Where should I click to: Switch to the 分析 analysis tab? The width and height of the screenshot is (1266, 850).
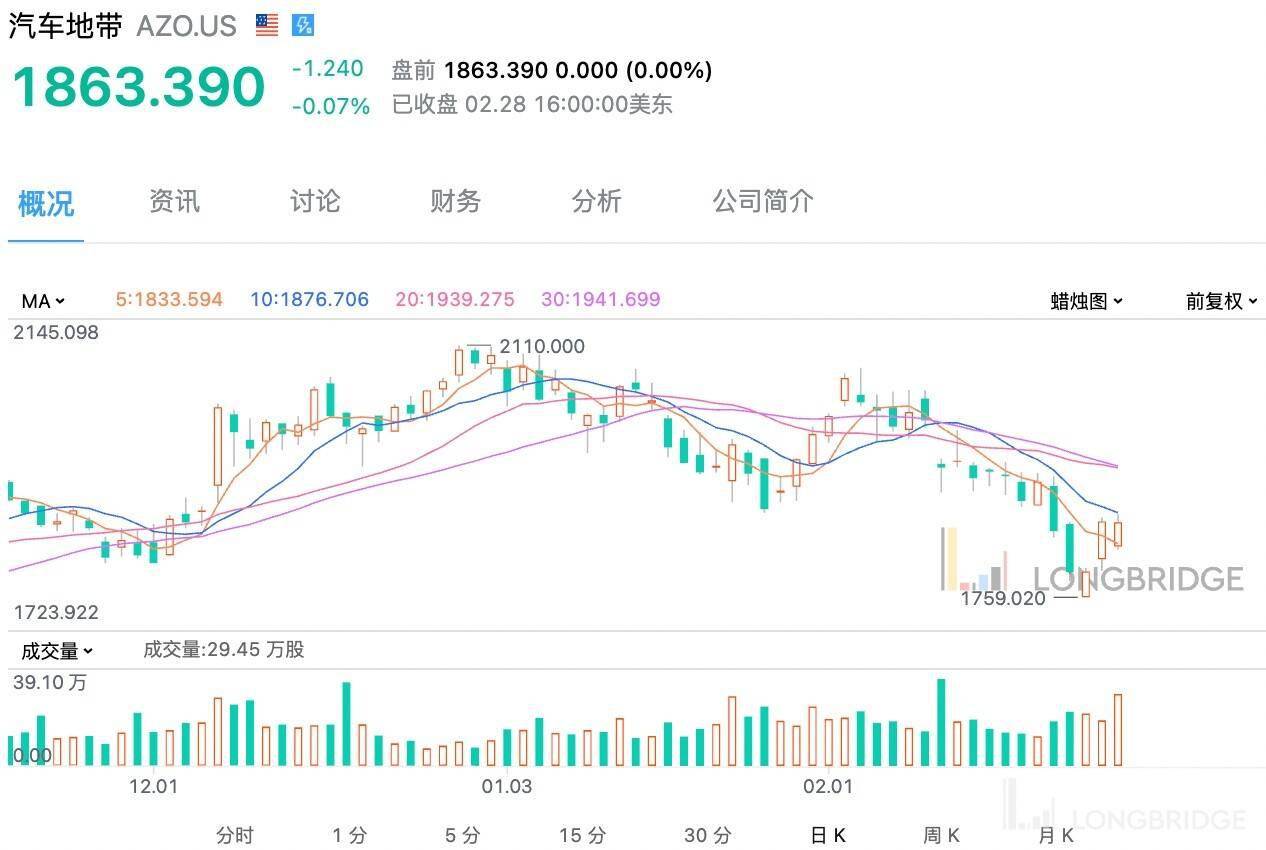click(x=596, y=202)
